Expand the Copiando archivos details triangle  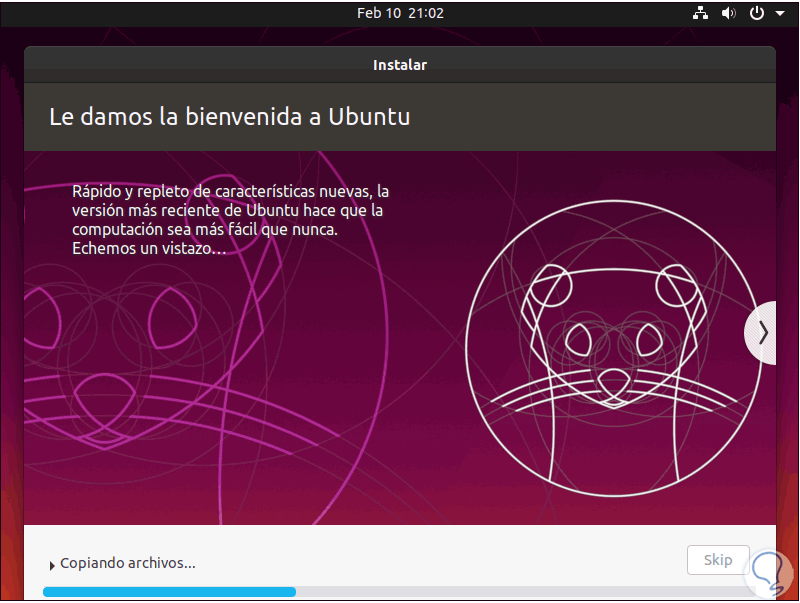[52, 565]
